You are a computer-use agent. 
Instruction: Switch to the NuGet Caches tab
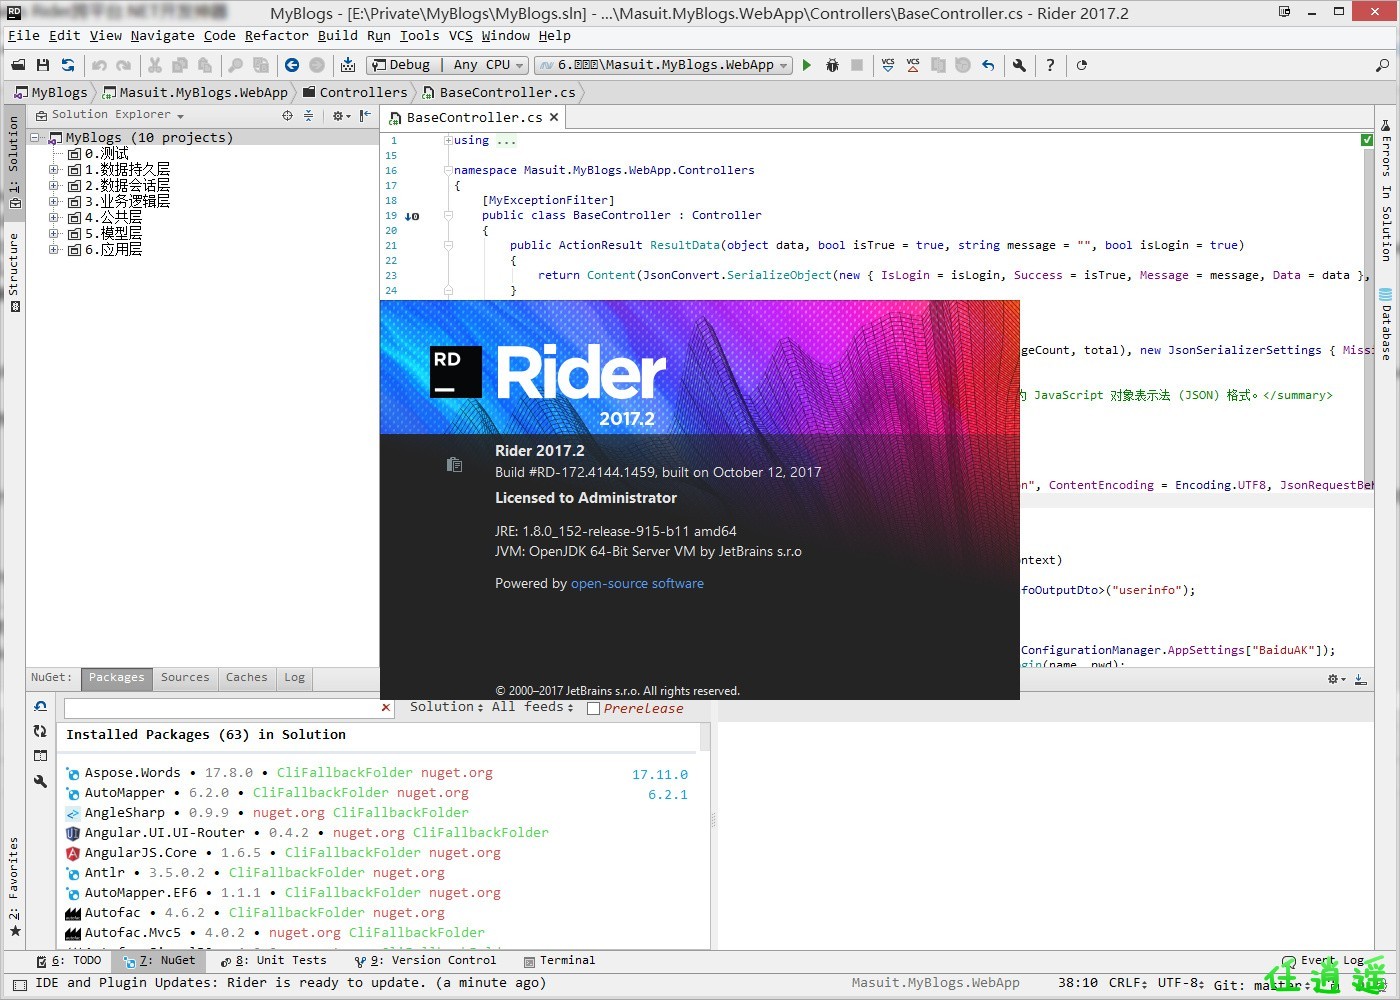(247, 678)
